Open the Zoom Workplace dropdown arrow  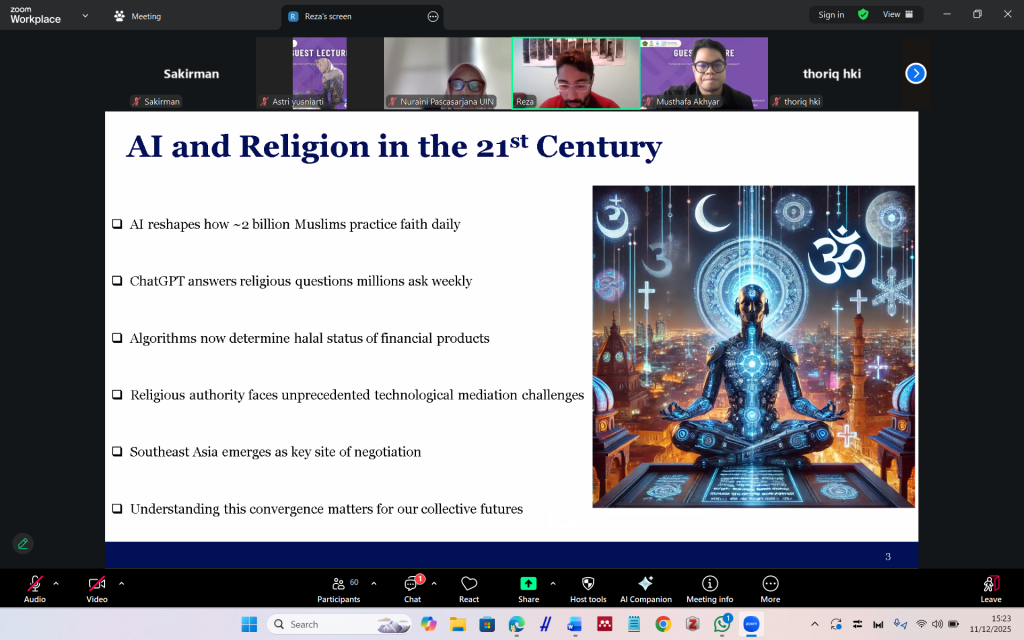pyautogui.click(x=84, y=16)
